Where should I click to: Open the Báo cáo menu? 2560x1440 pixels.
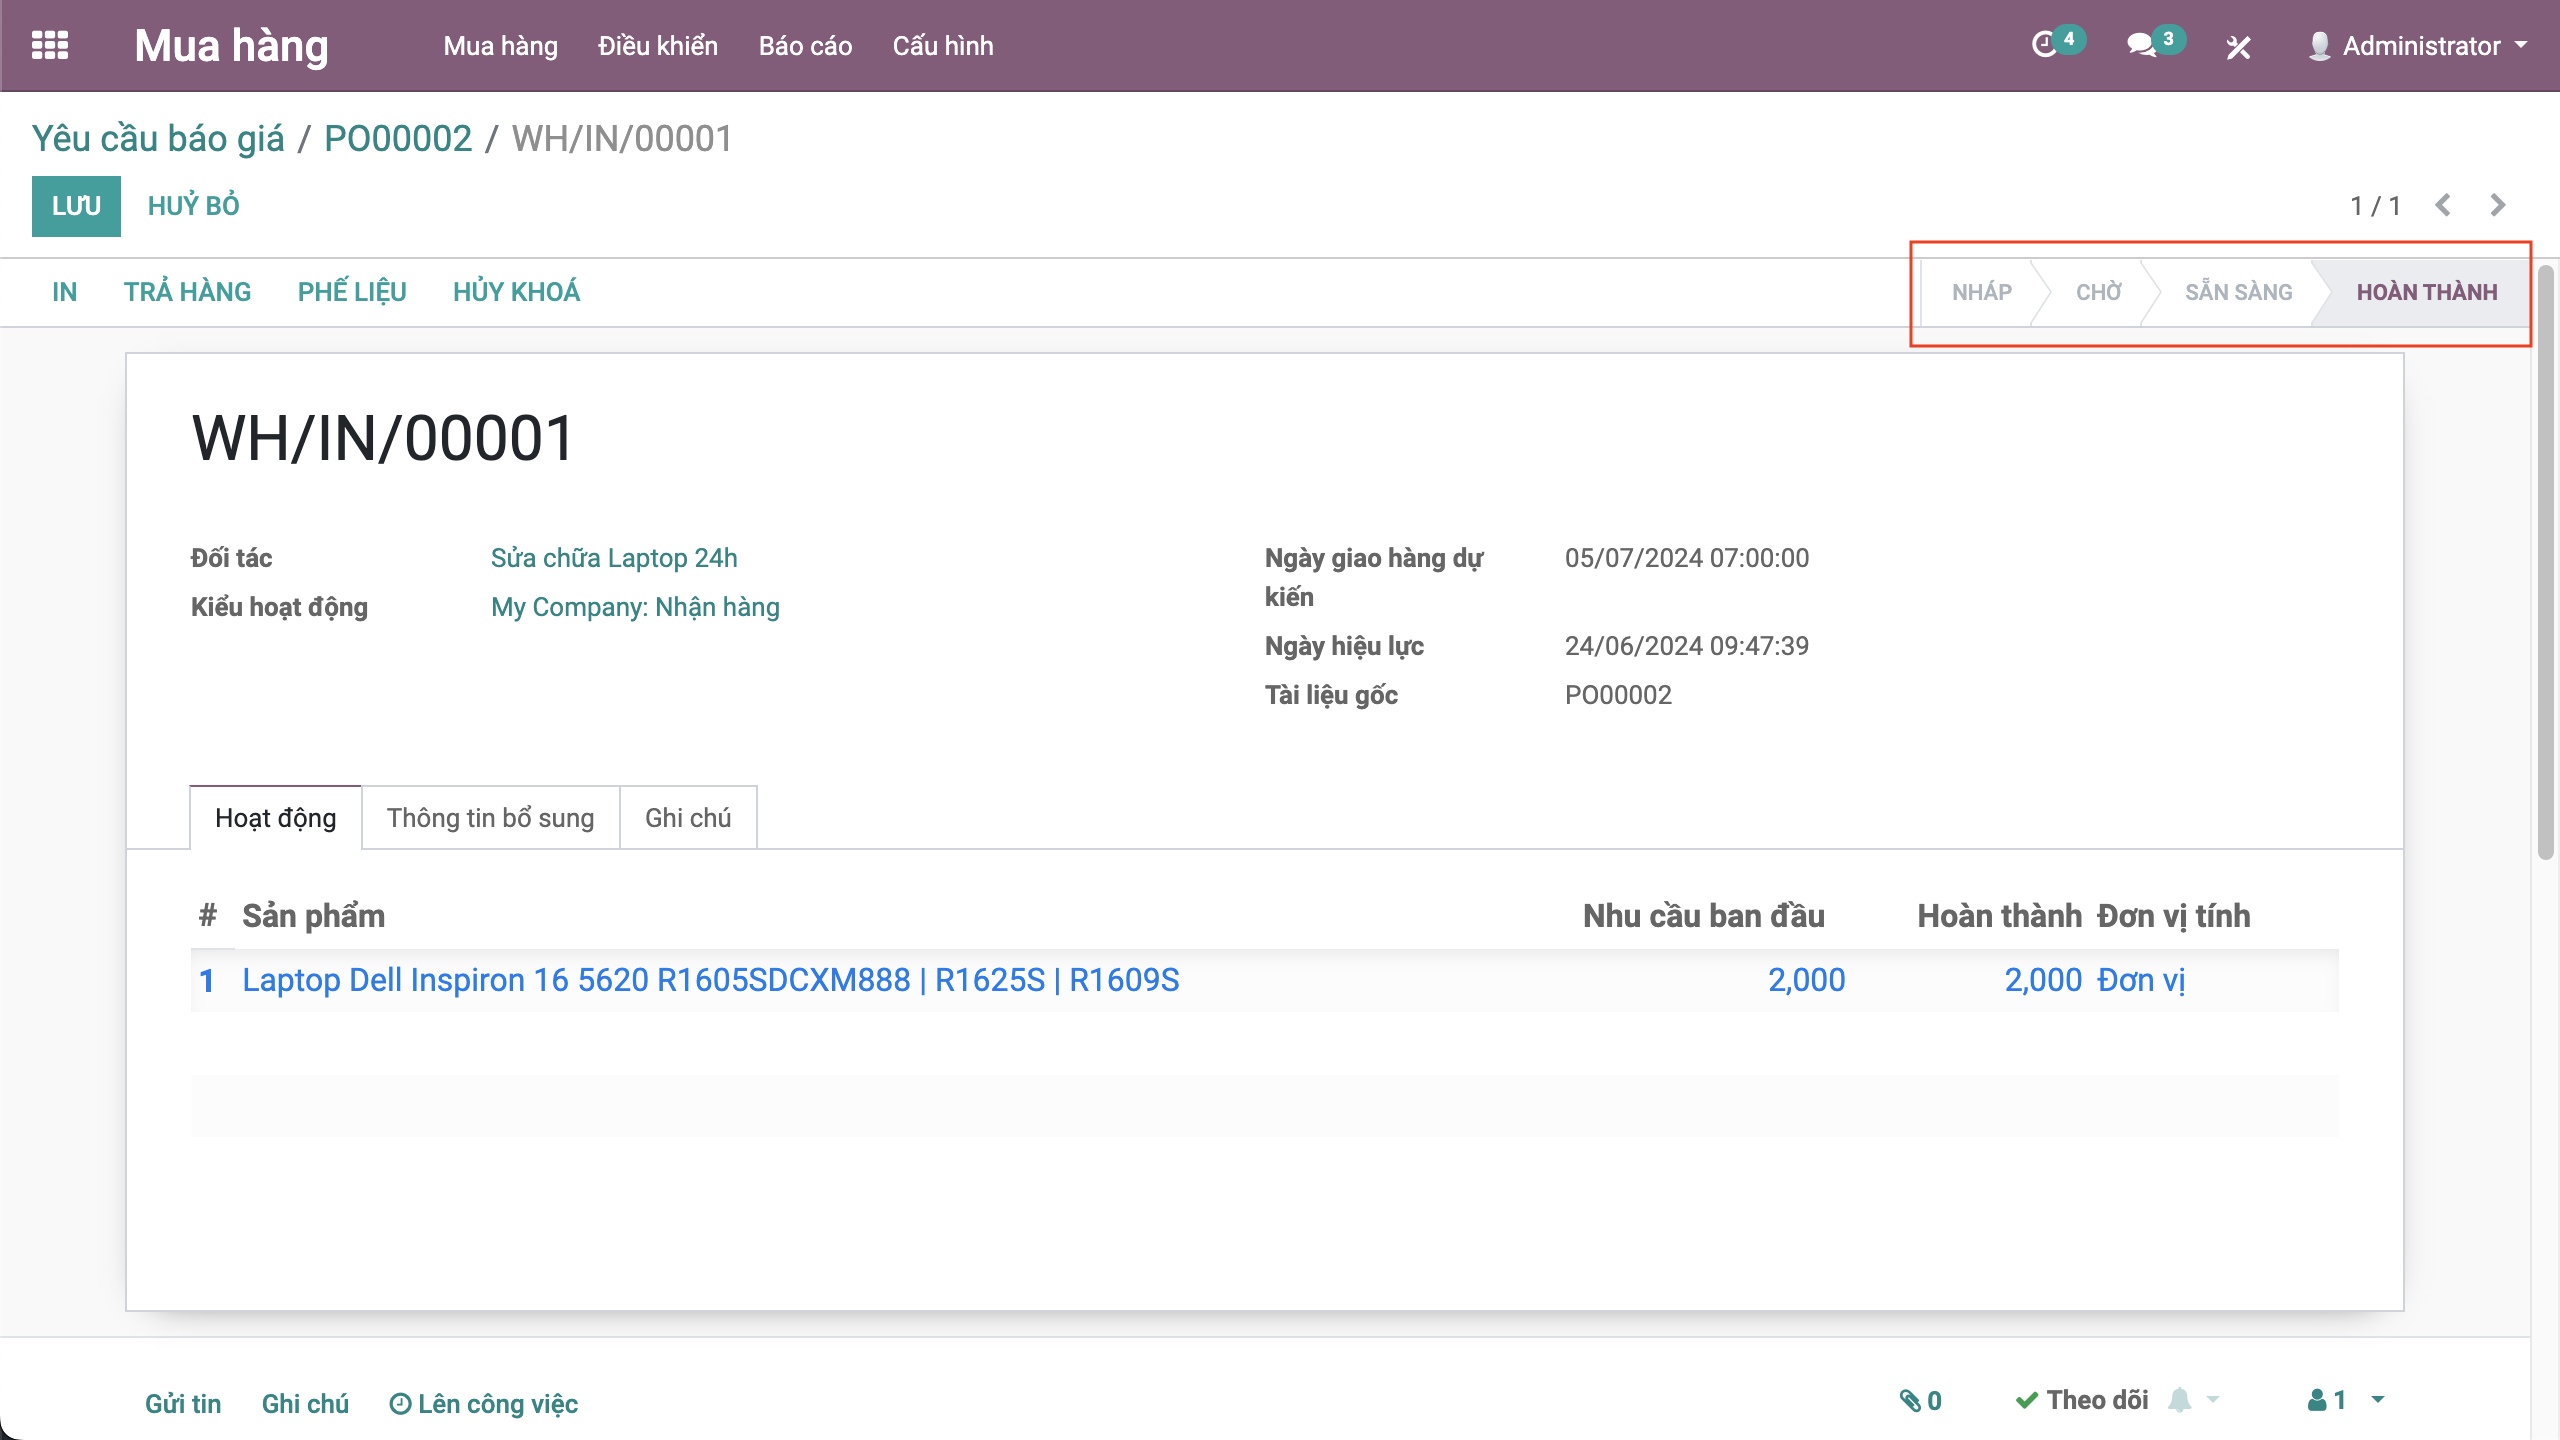click(x=805, y=46)
